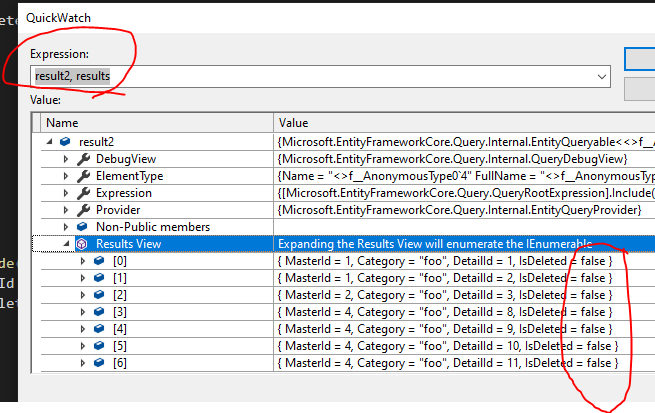Screen dimensions: 655x413
Task: Click the cube icon for item [4]
Action: click(99, 329)
